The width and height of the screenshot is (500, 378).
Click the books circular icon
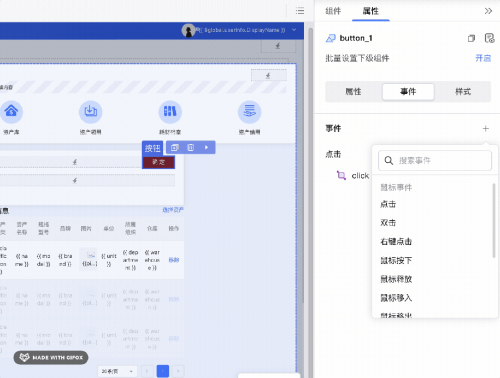coord(170,112)
